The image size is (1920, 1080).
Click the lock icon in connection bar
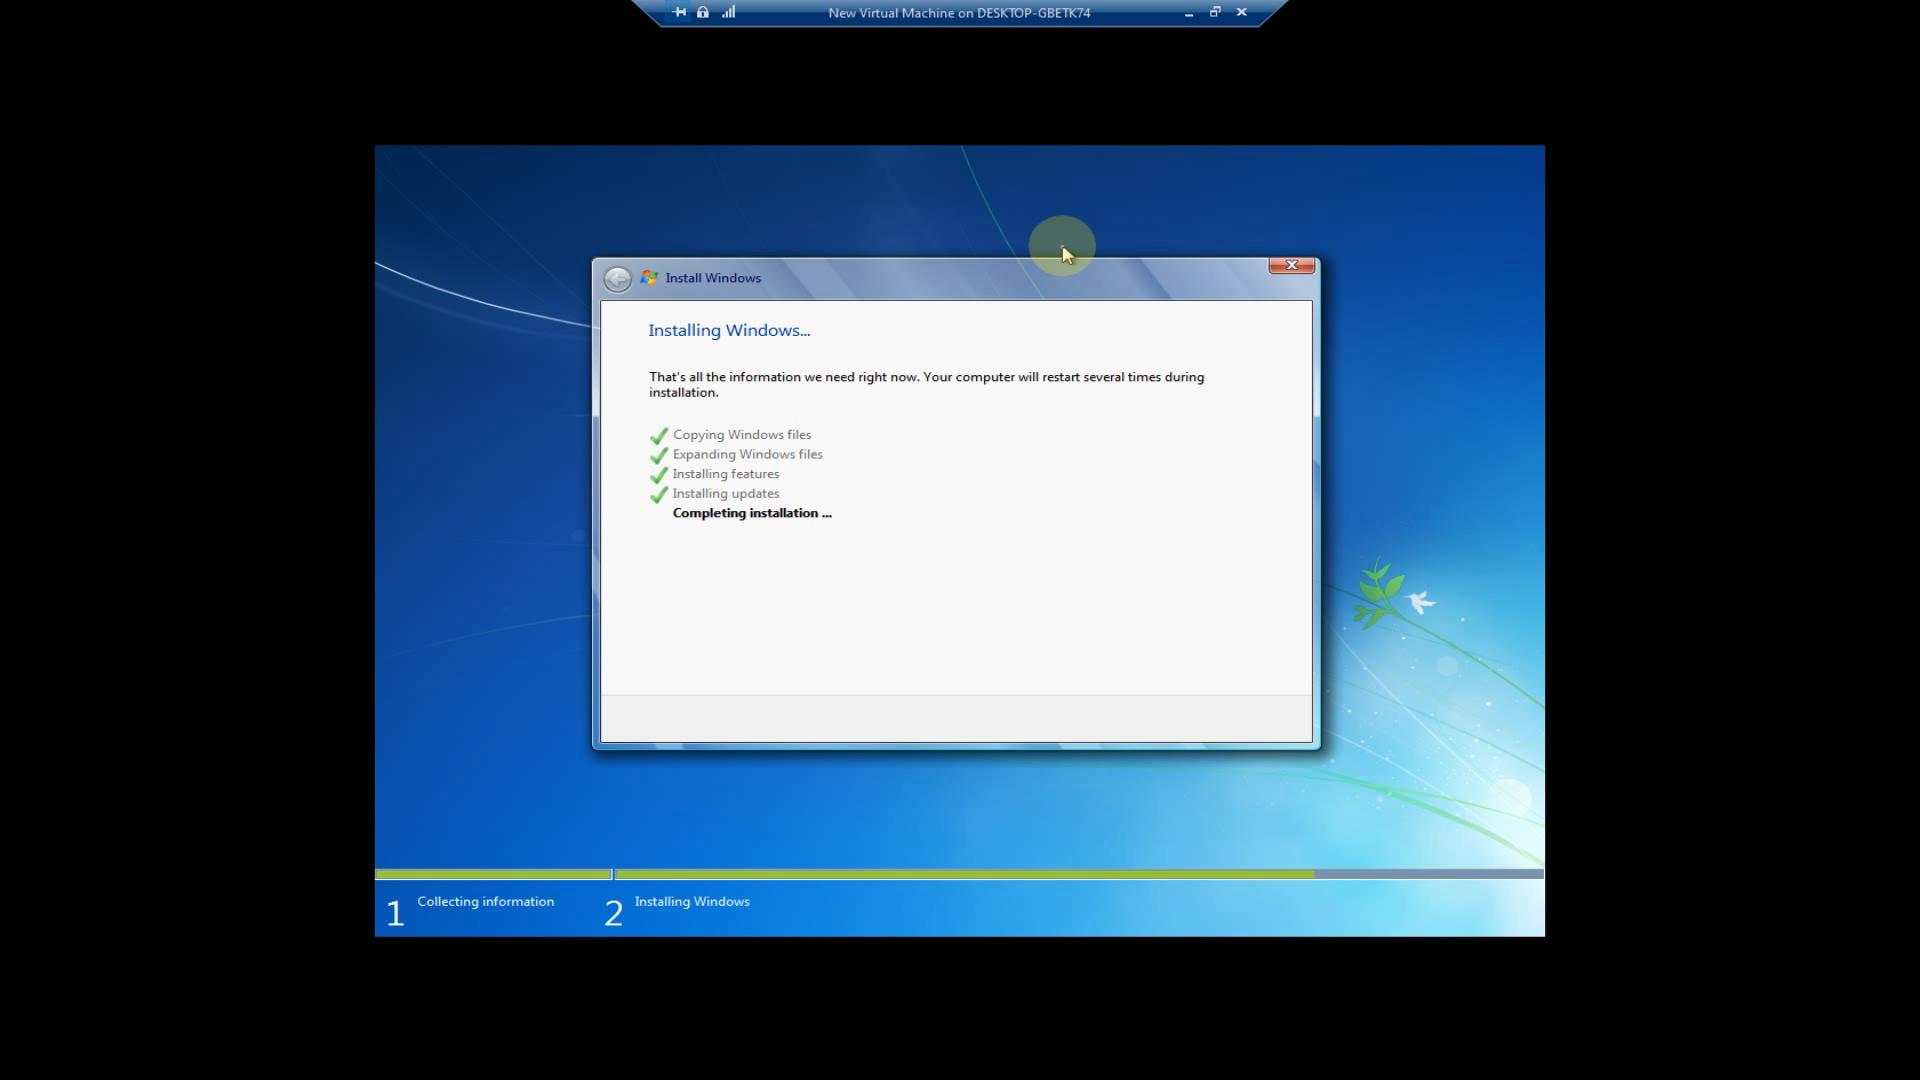(x=703, y=12)
